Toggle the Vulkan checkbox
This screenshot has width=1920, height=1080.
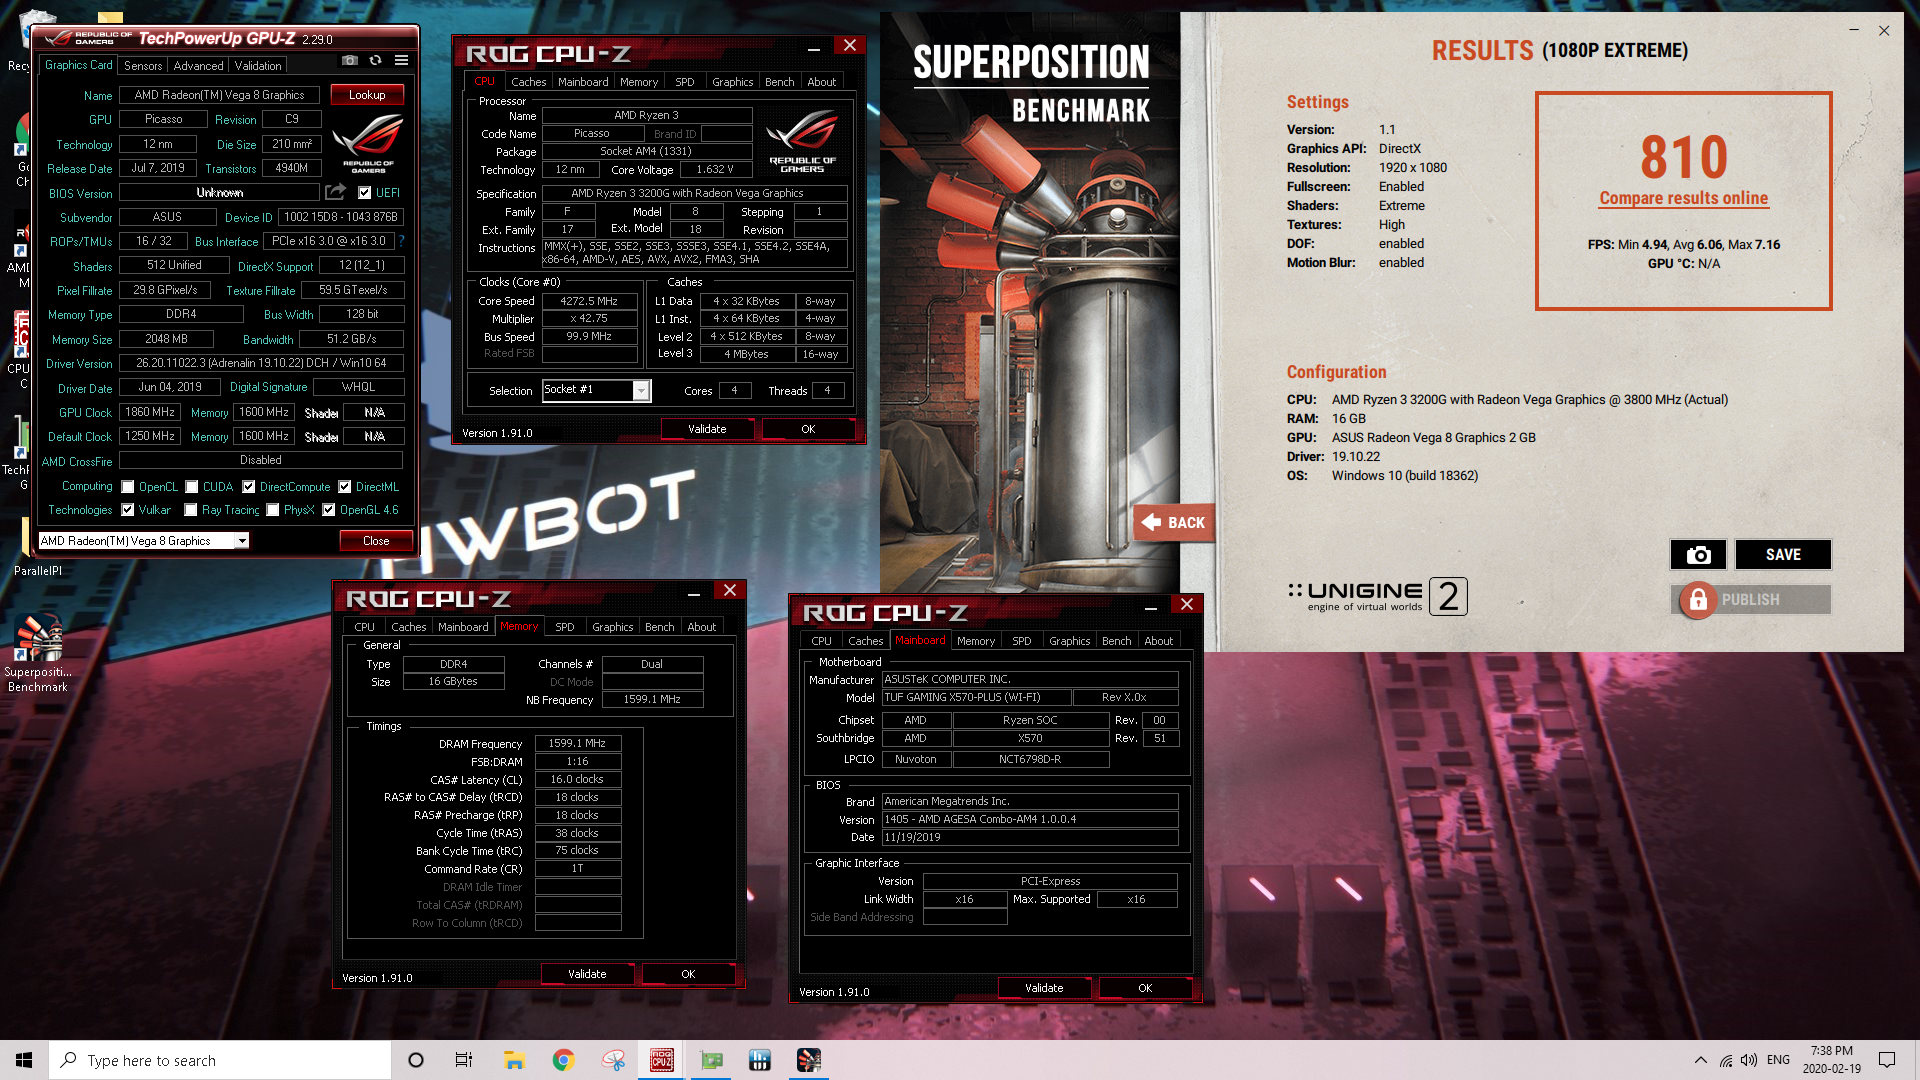tap(128, 510)
